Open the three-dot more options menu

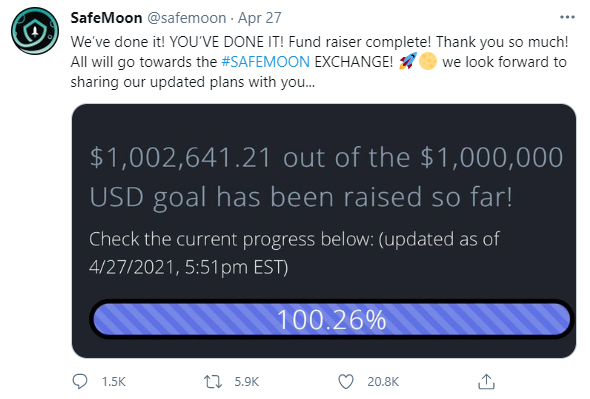click(567, 17)
